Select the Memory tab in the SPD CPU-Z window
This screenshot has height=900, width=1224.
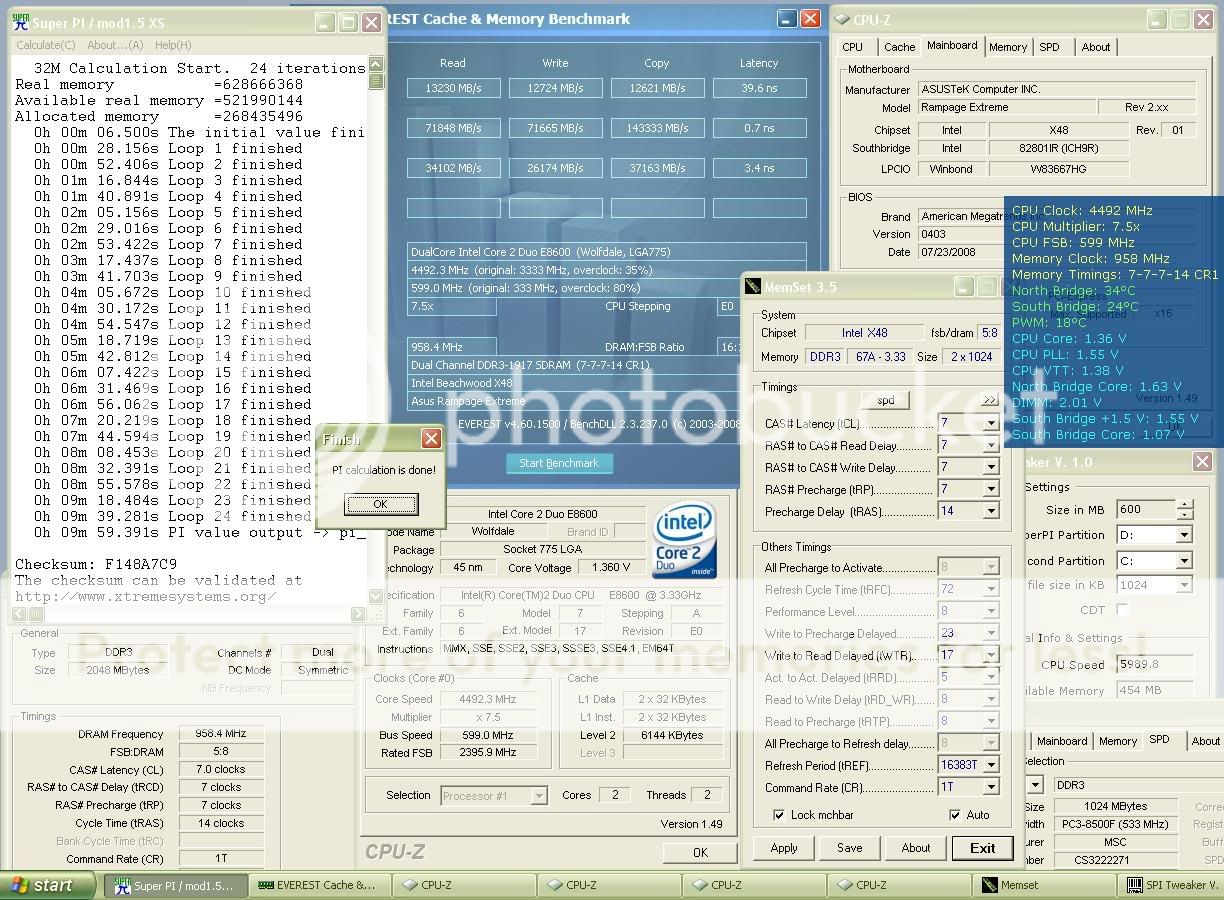click(1118, 741)
